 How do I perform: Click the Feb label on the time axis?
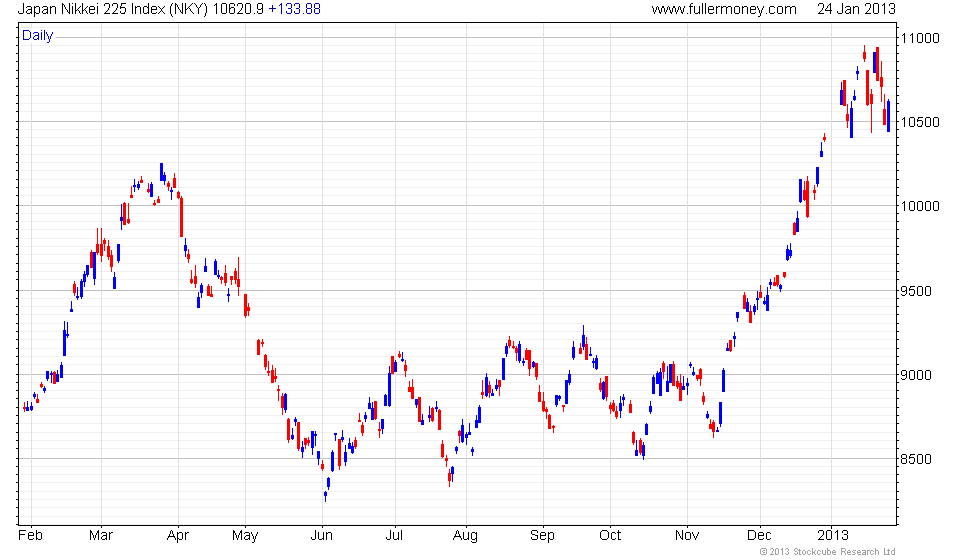30,536
